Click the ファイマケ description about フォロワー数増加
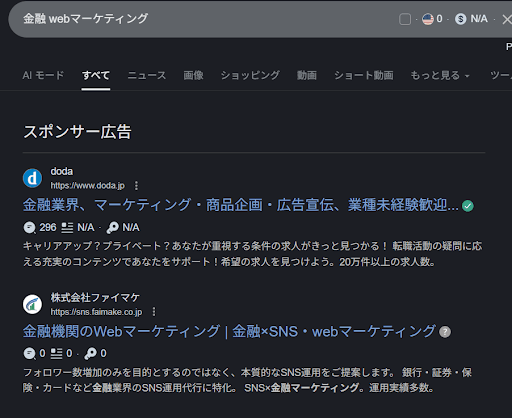Viewport: 512px width, 418px height. tap(247, 380)
